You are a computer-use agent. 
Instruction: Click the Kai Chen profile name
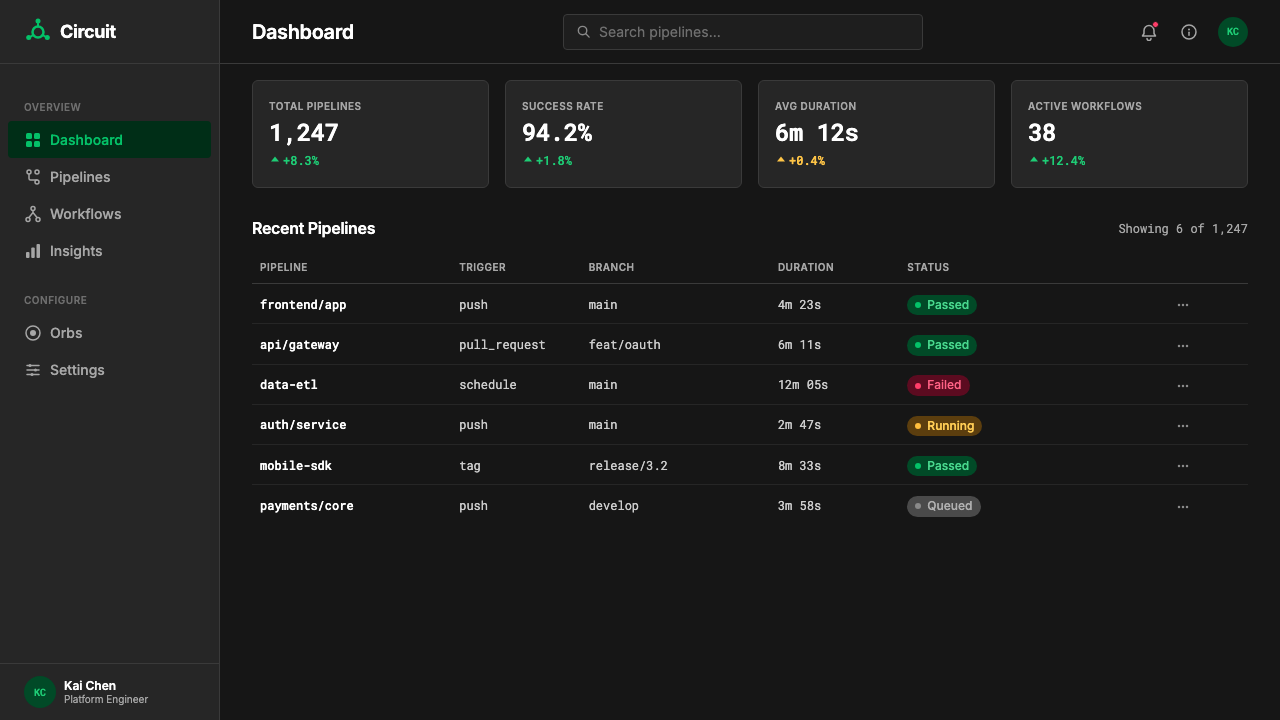[x=90, y=686]
